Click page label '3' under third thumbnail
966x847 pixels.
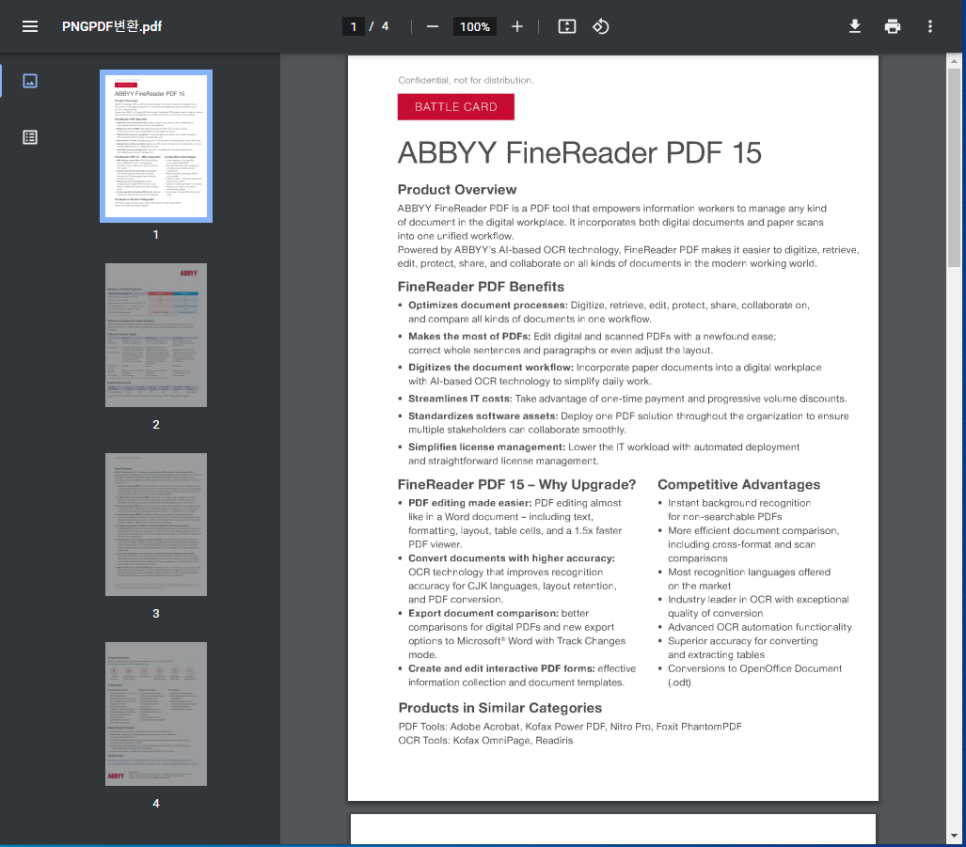(x=156, y=614)
